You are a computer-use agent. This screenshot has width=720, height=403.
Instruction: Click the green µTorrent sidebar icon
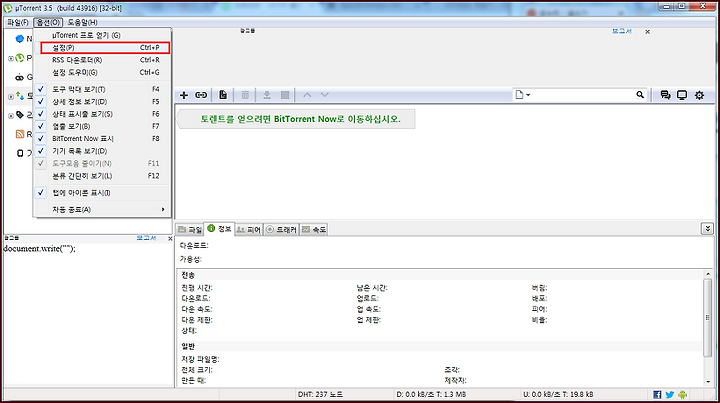19,58
